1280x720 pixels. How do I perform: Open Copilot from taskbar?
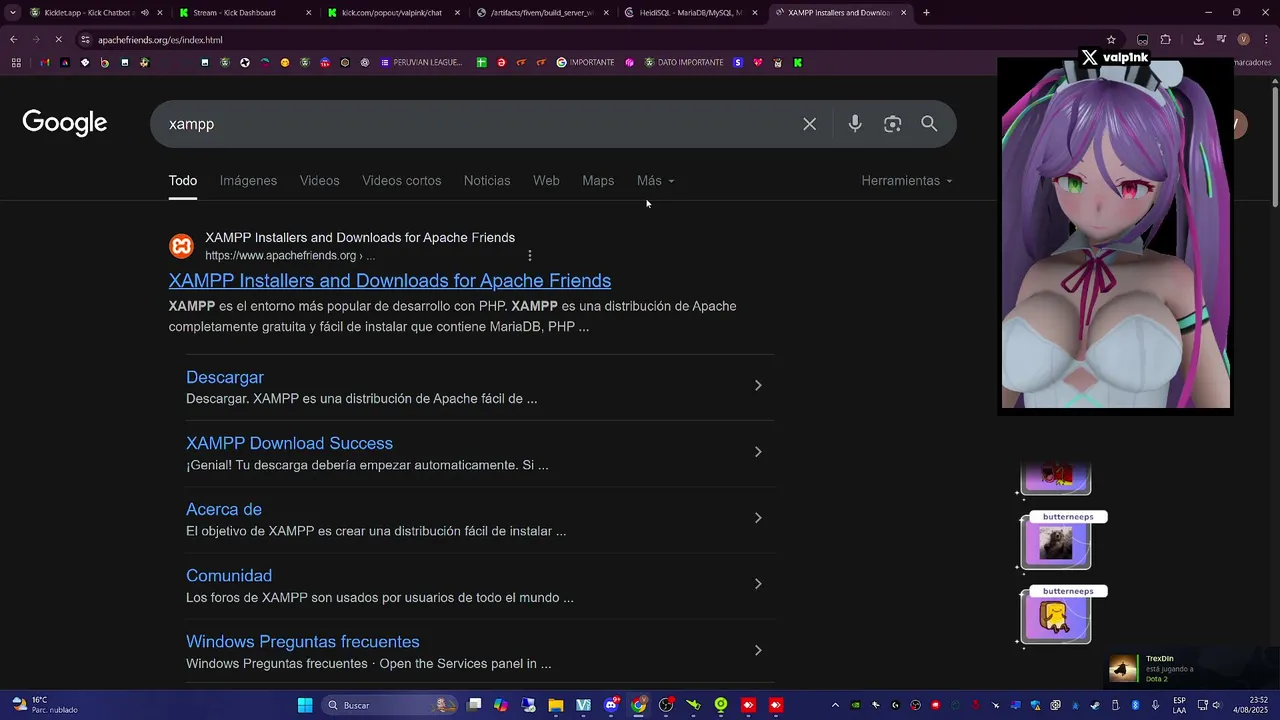[x=500, y=705]
